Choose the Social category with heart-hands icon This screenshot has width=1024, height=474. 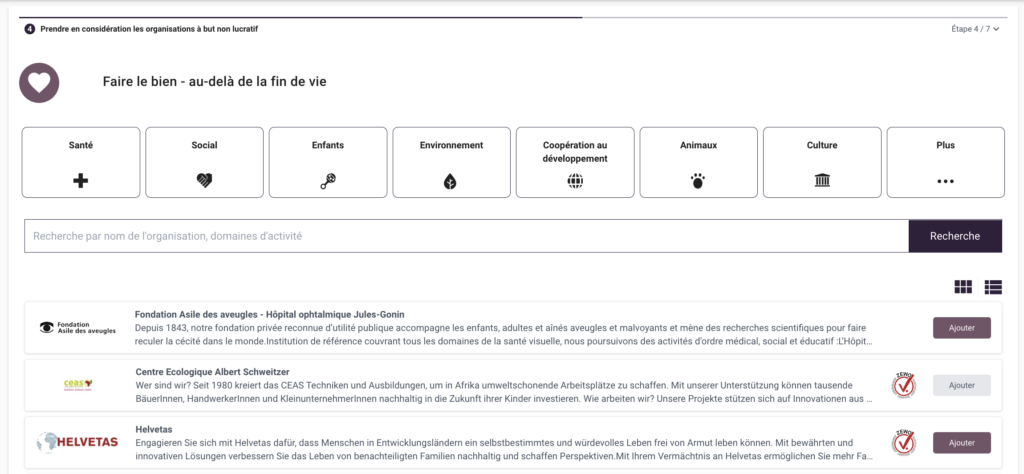(205, 162)
